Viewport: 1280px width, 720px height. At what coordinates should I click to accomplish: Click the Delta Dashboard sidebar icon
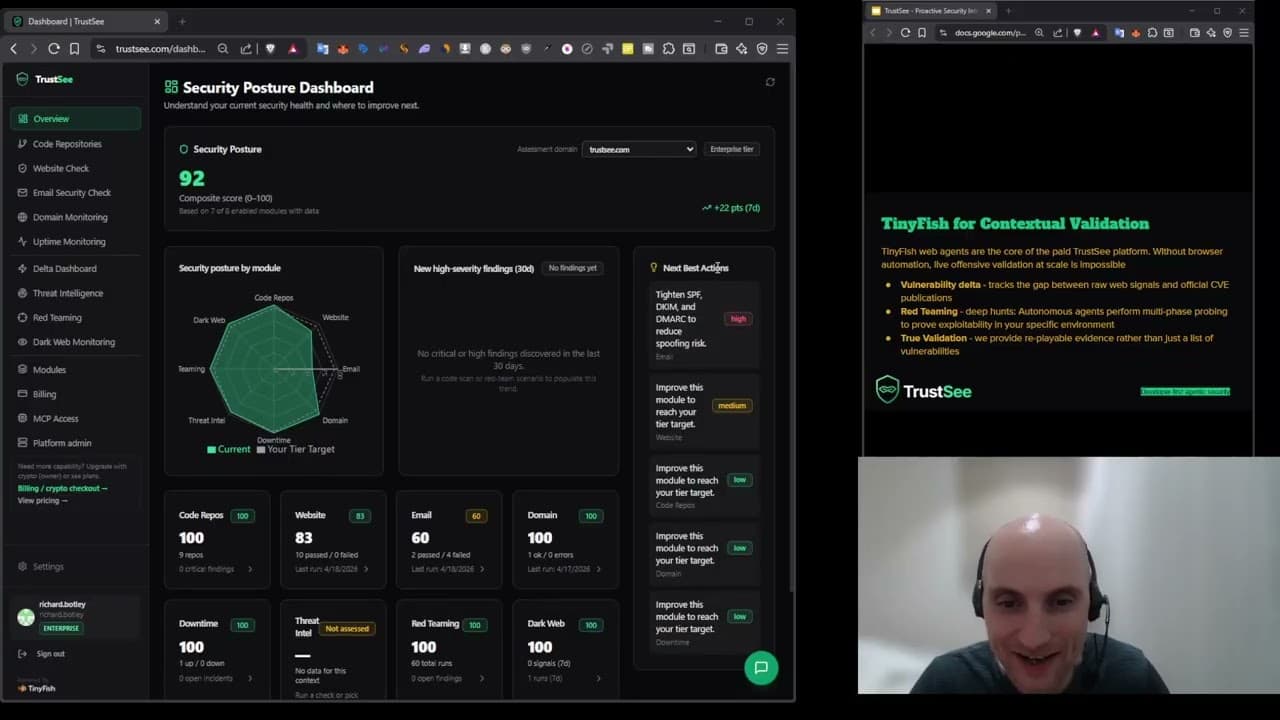(x=23, y=269)
